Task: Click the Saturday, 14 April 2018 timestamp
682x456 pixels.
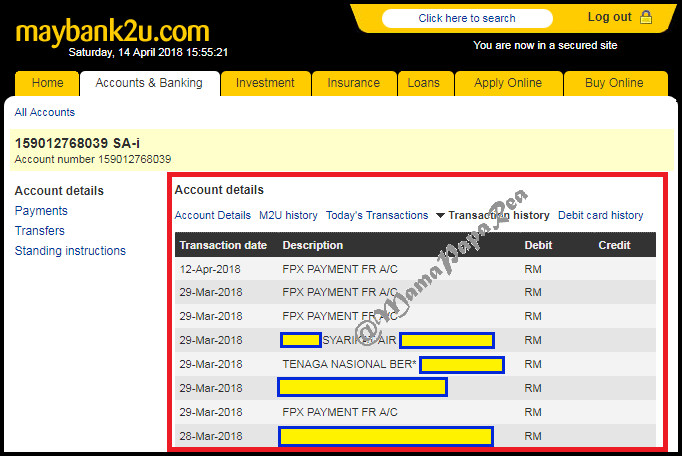Action: click(x=148, y=52)
